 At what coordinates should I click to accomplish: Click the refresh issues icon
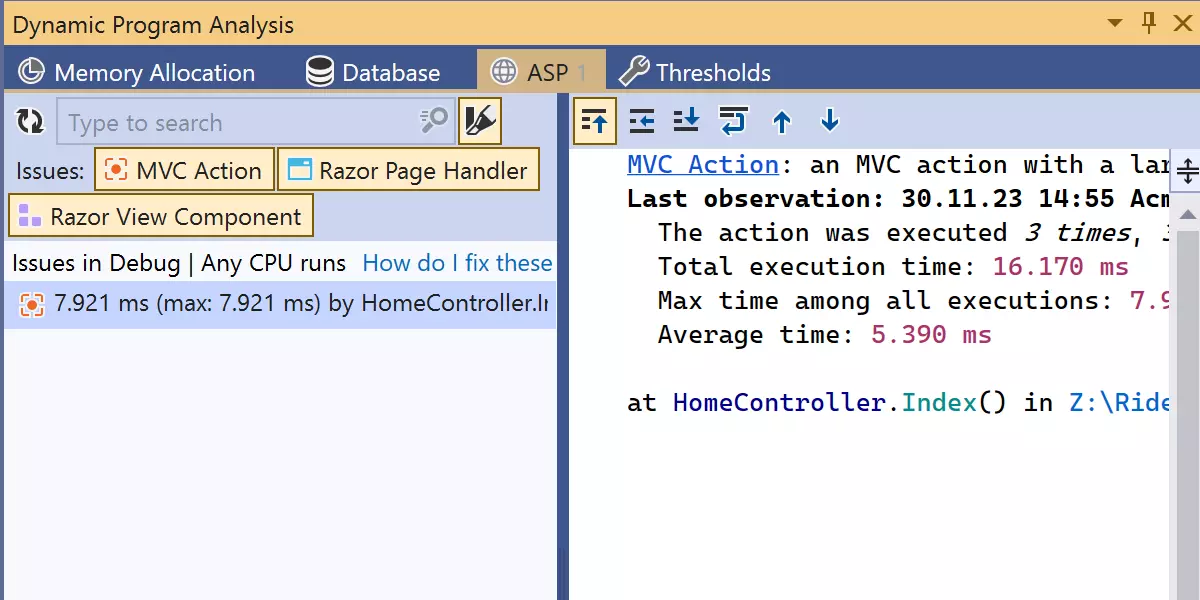tap(30, 122)
